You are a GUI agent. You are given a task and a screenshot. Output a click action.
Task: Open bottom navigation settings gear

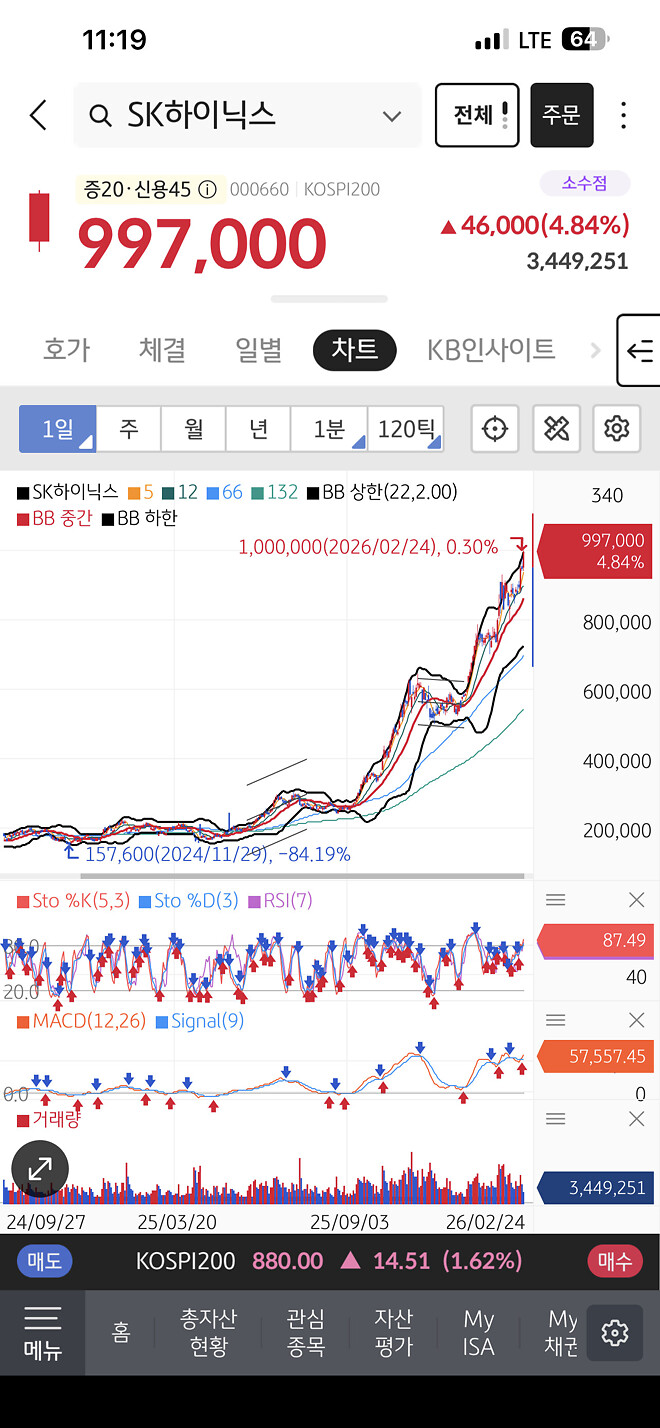614,1332
